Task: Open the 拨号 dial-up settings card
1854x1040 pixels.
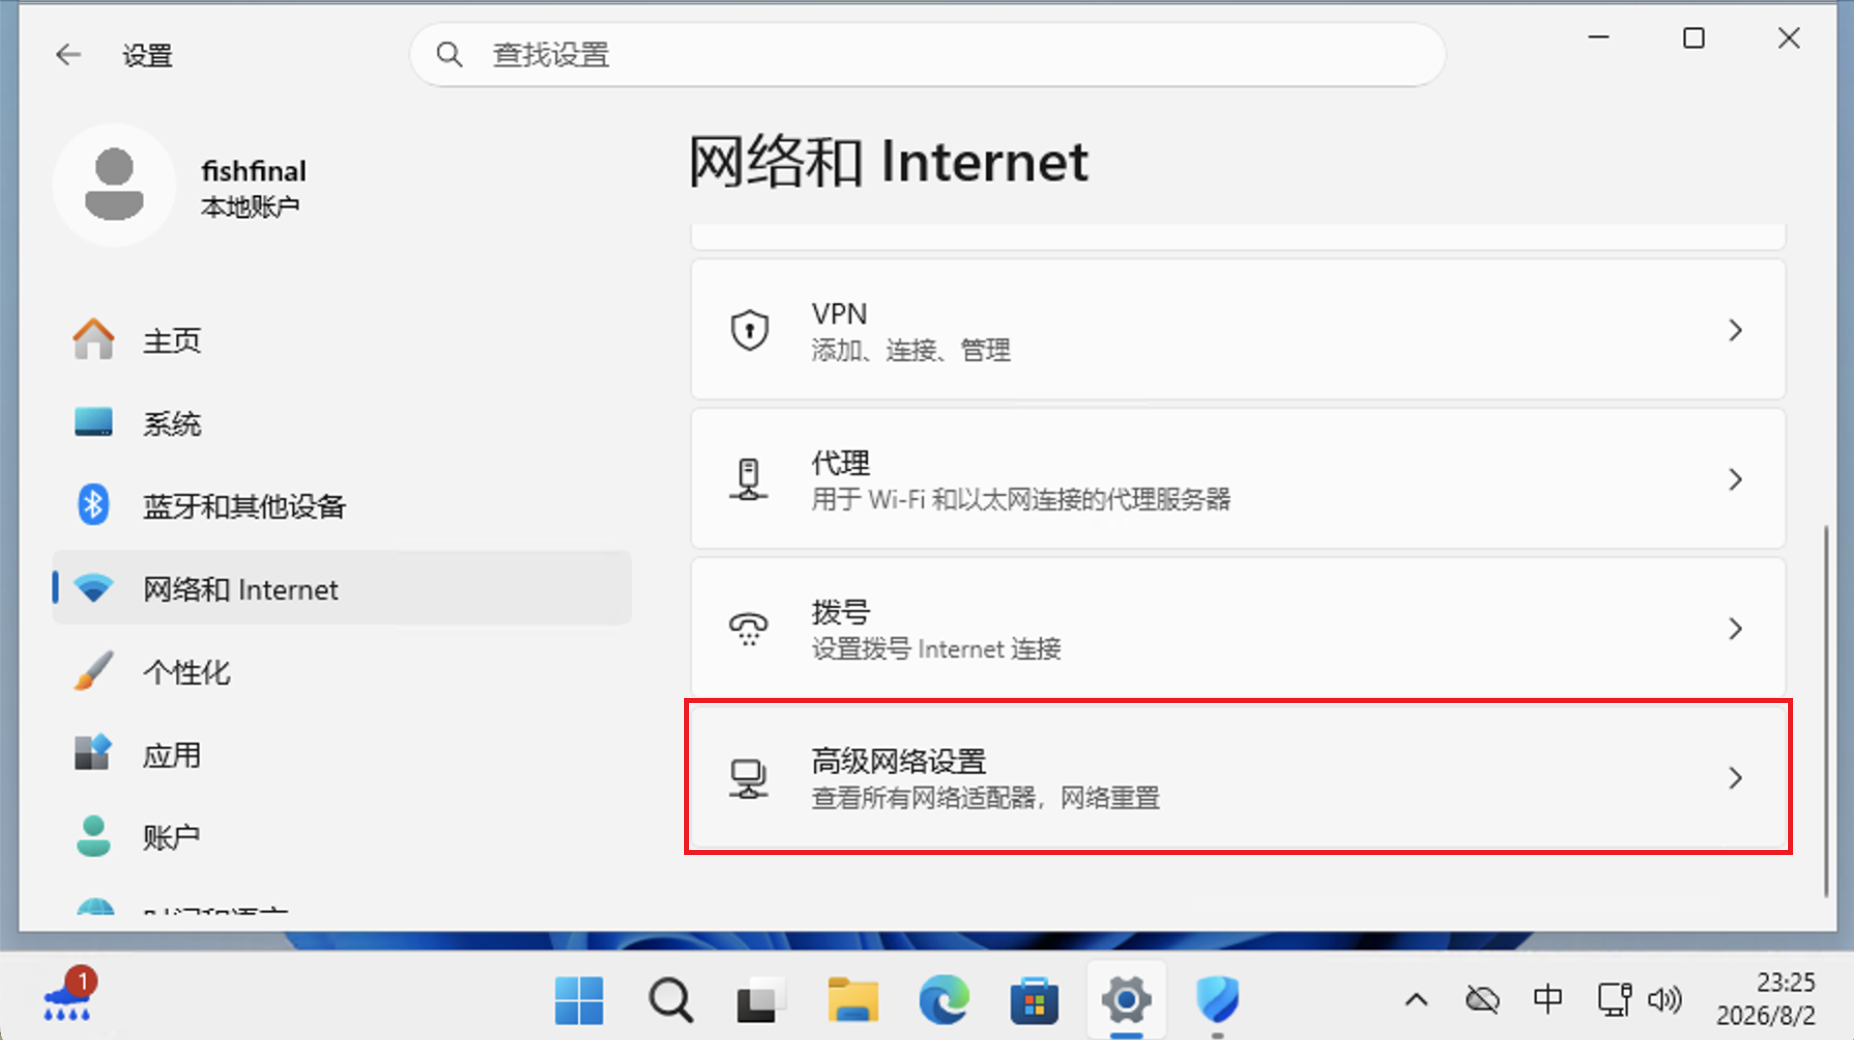Action: click(1238, 628)
